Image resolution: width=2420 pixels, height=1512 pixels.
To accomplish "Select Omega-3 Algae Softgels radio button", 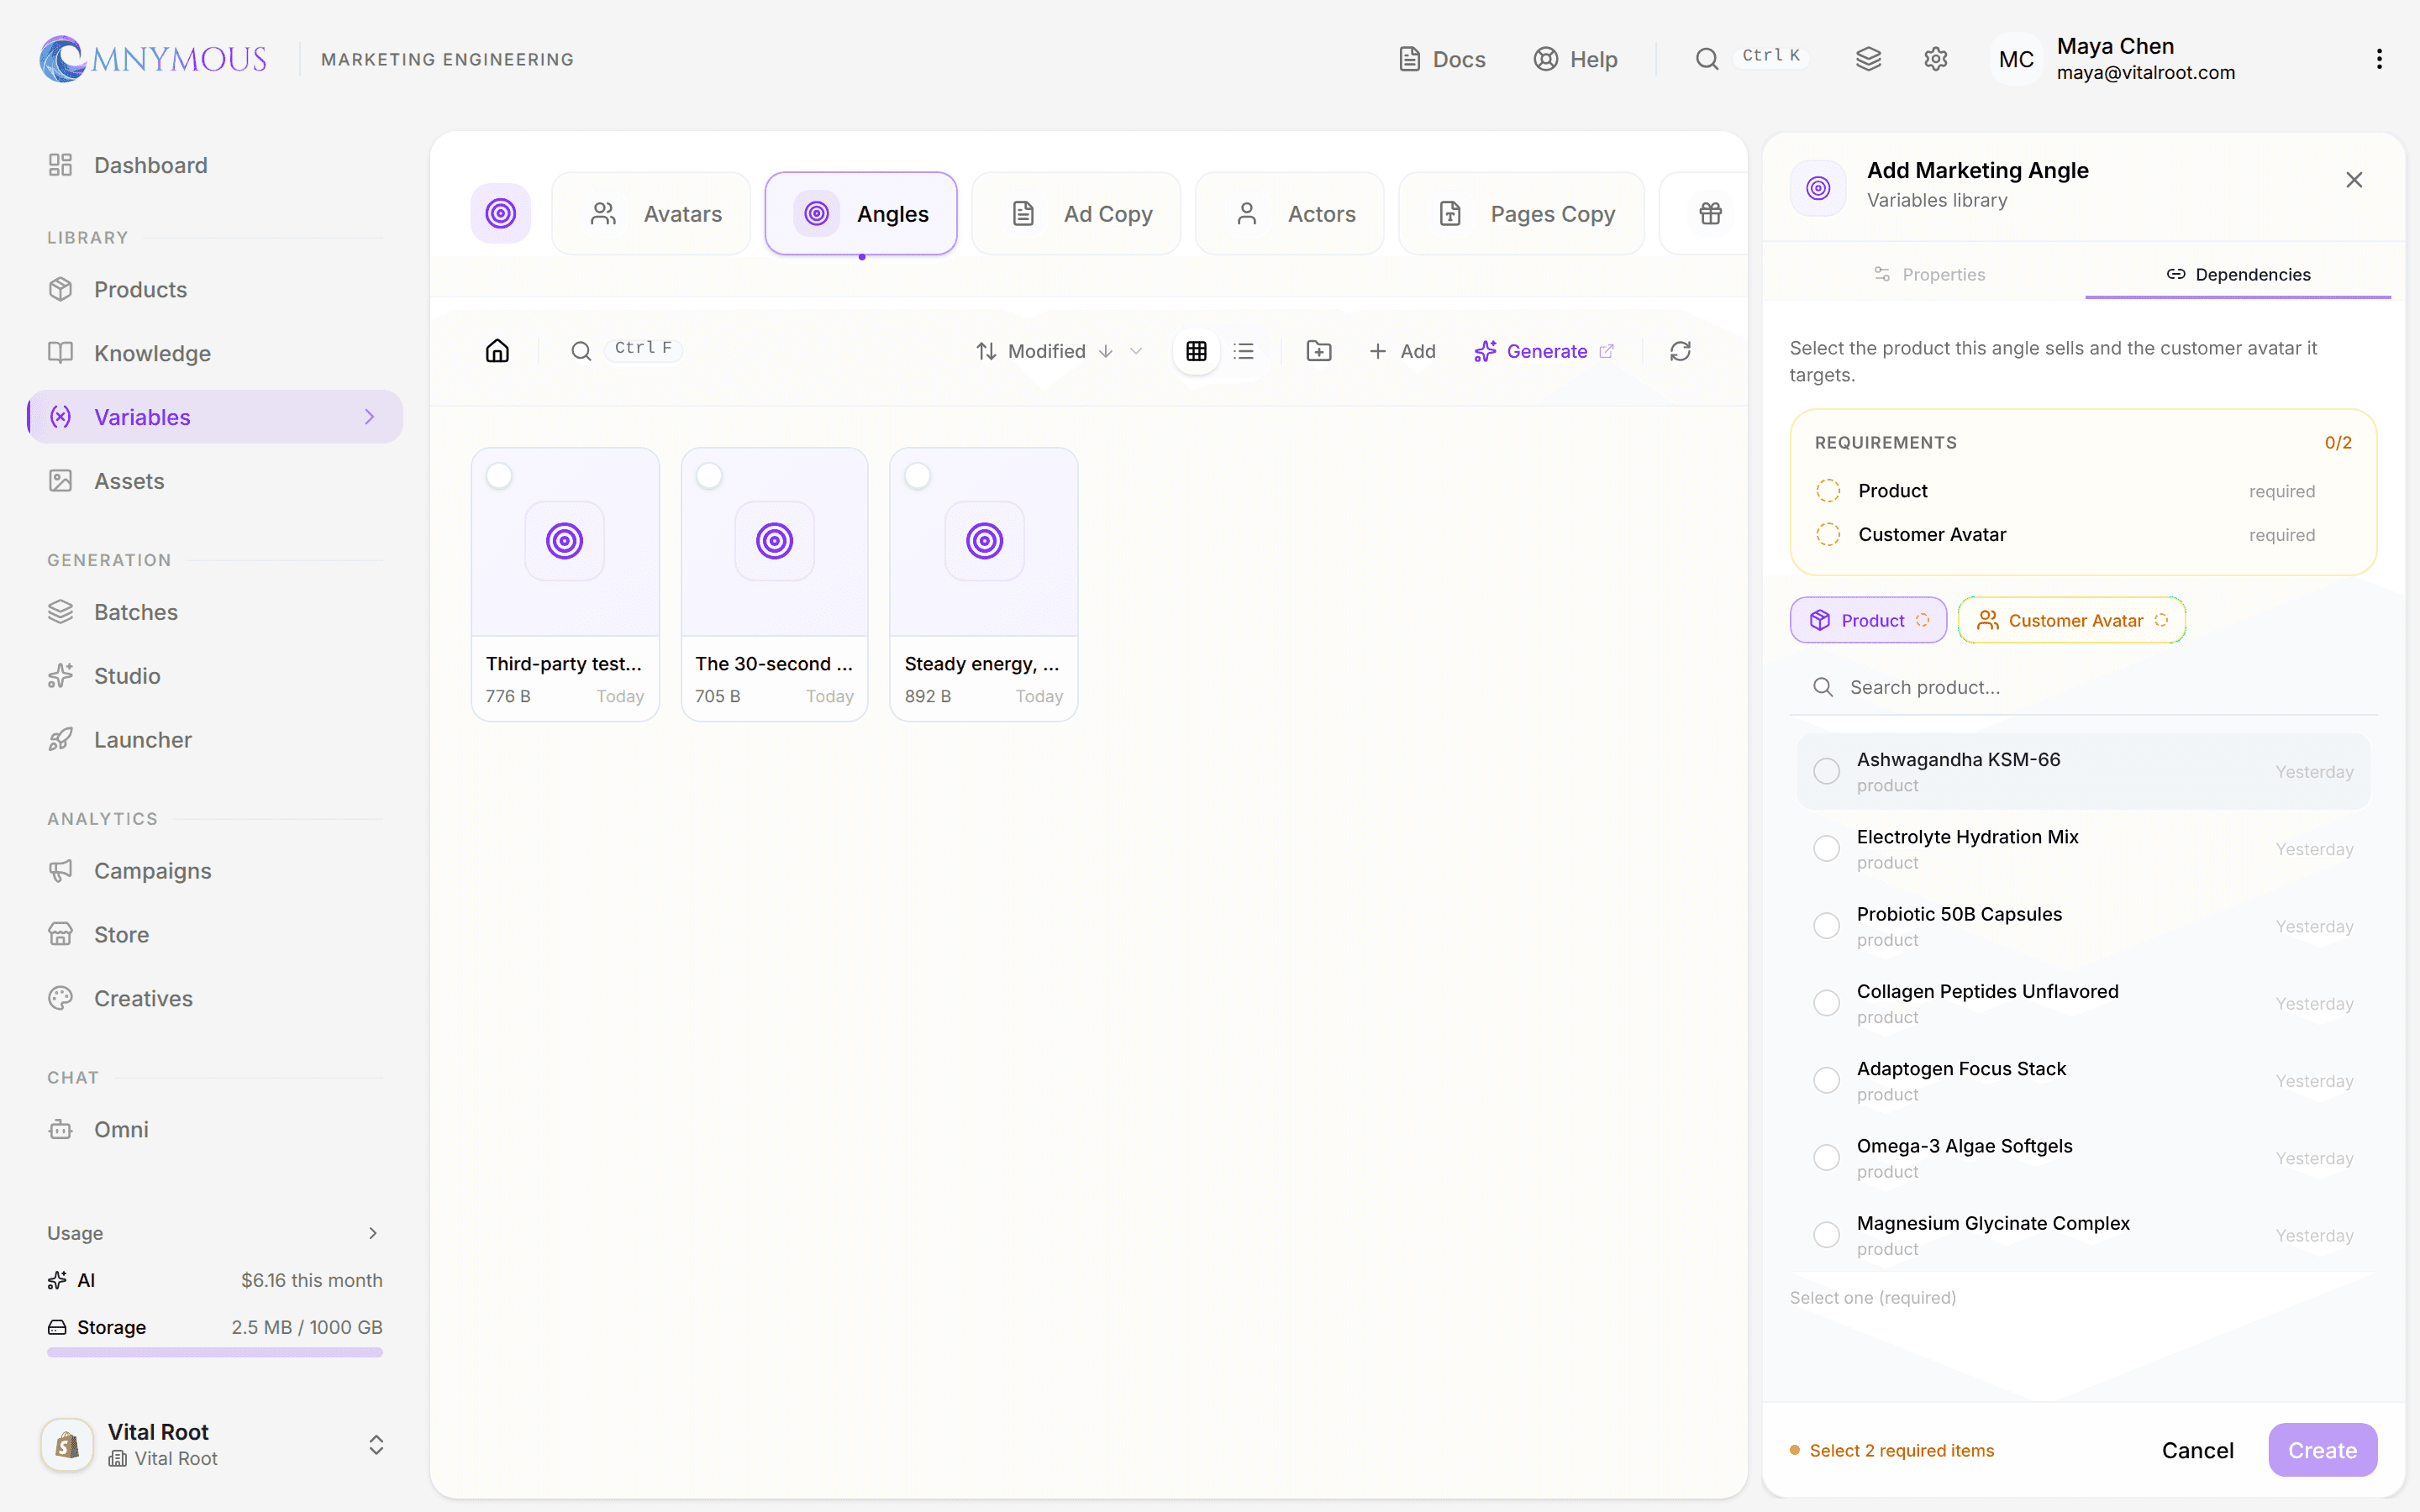I will (1827, 1157).
